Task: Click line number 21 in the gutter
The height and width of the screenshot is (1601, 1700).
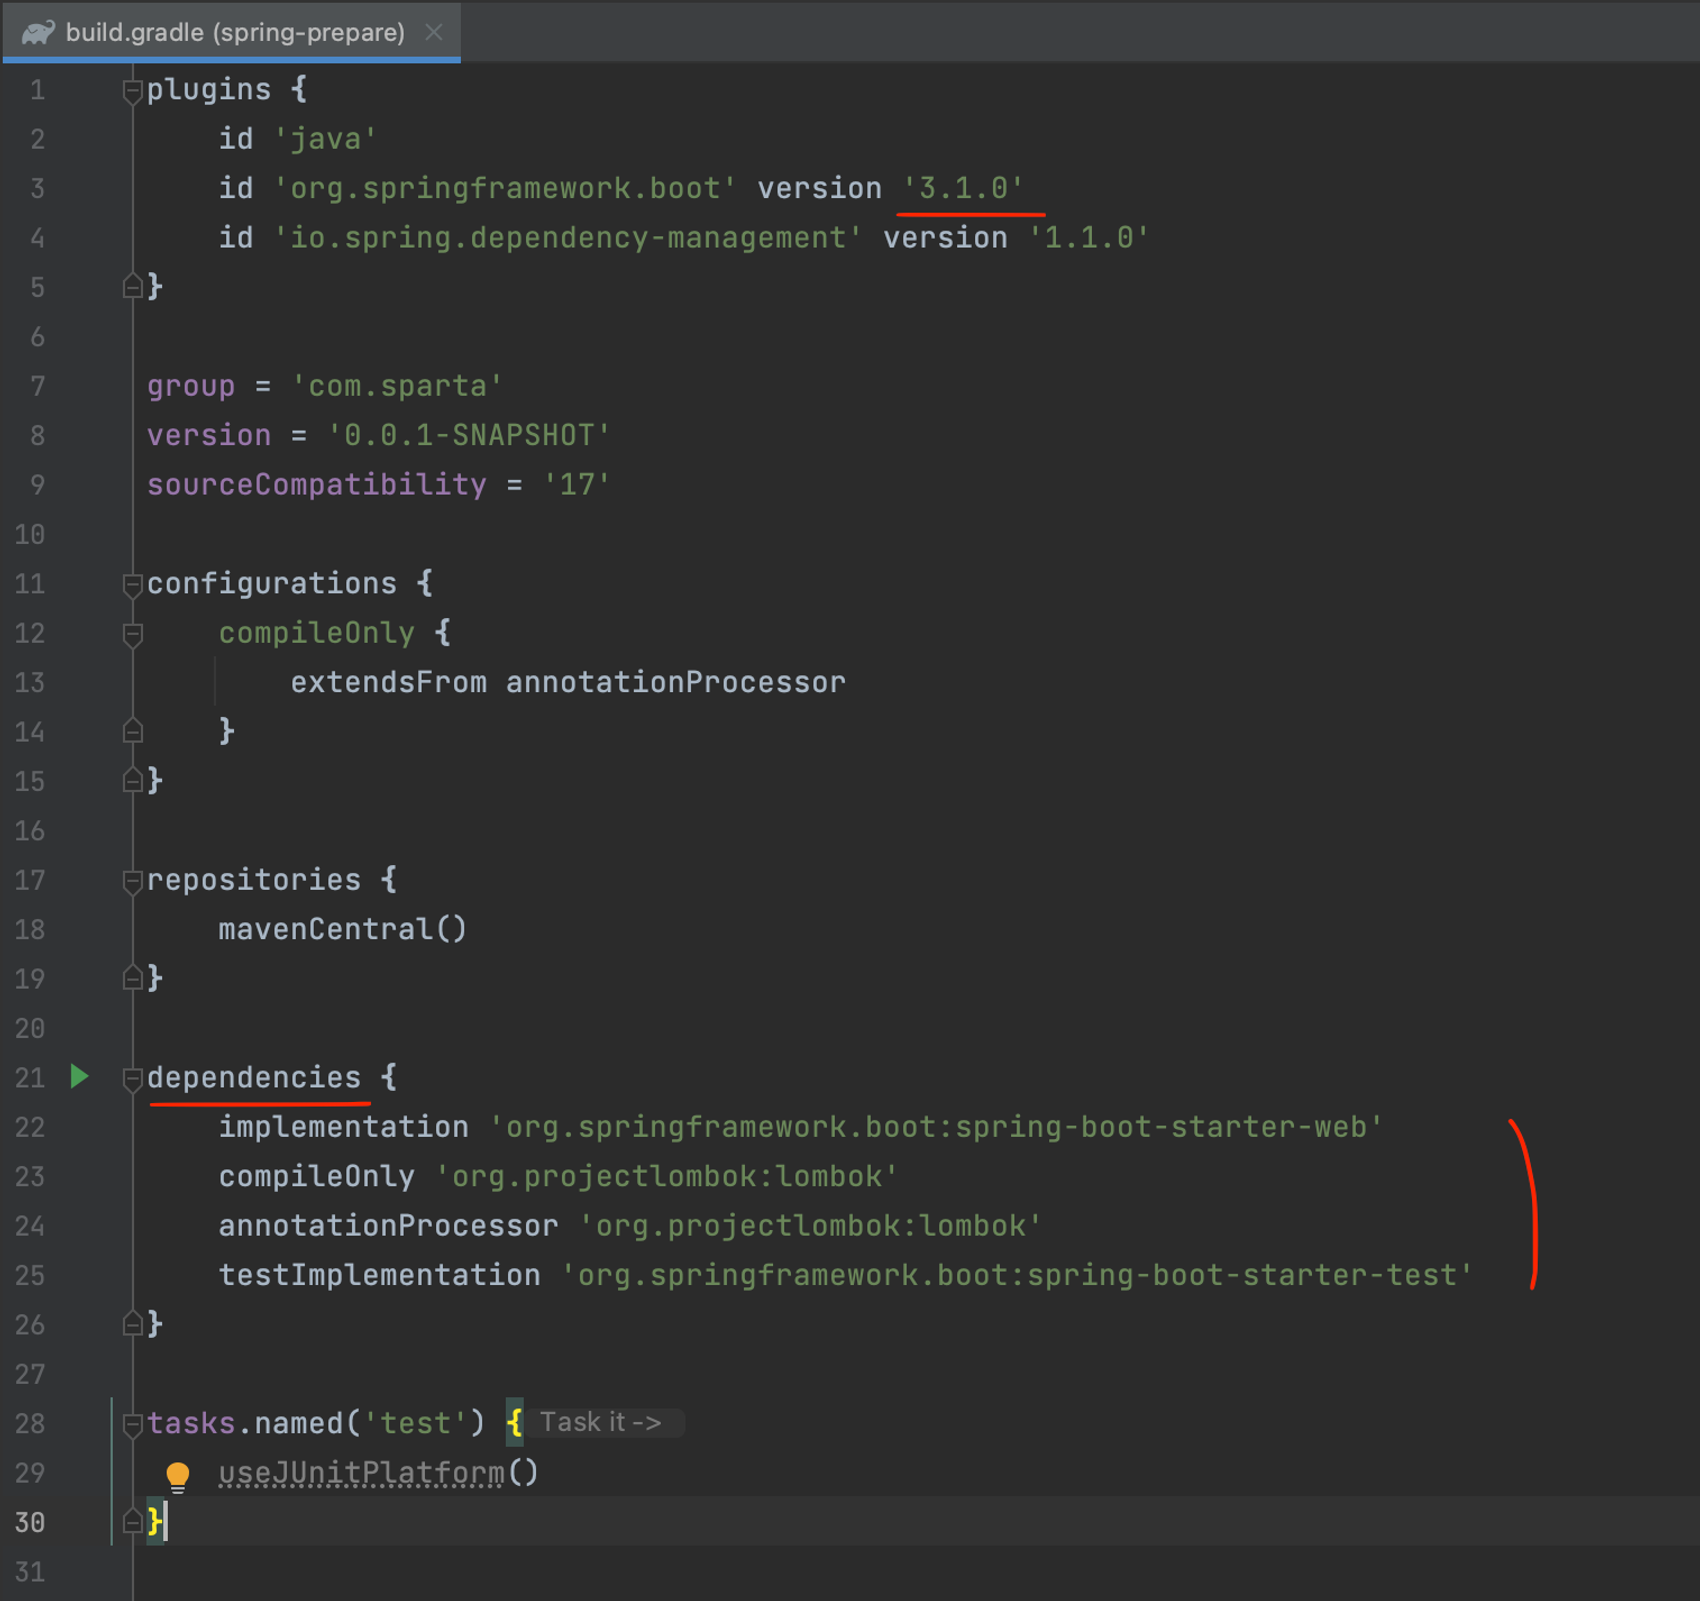Action: [29, 1077]
